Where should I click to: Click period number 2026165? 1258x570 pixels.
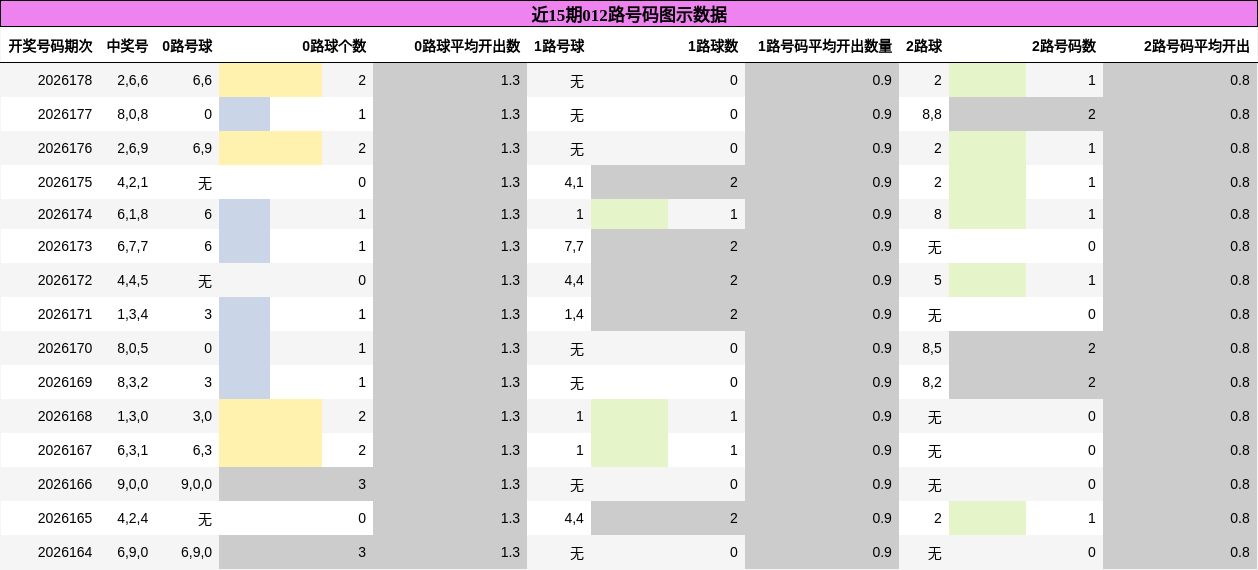click(x=65, y=518)
